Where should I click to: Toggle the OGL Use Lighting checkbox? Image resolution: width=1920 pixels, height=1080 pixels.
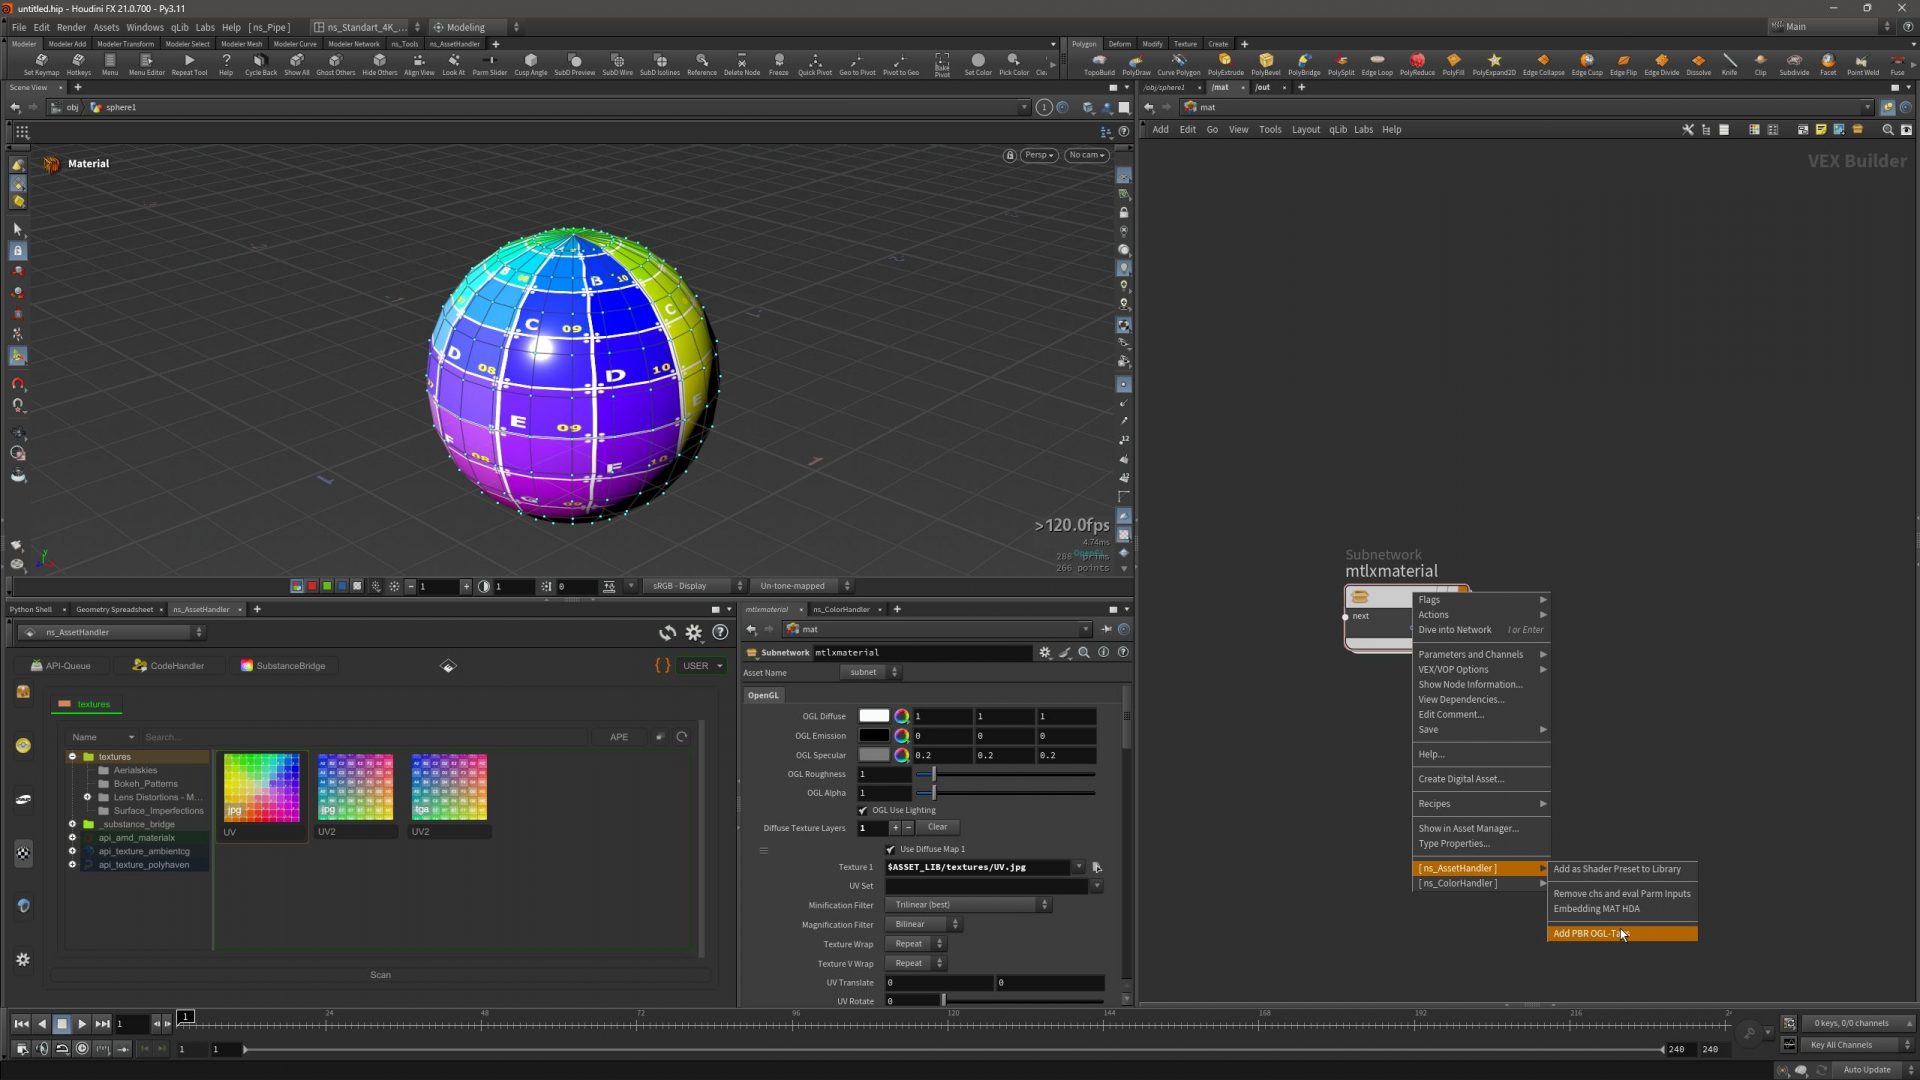(x=863, y=810)
